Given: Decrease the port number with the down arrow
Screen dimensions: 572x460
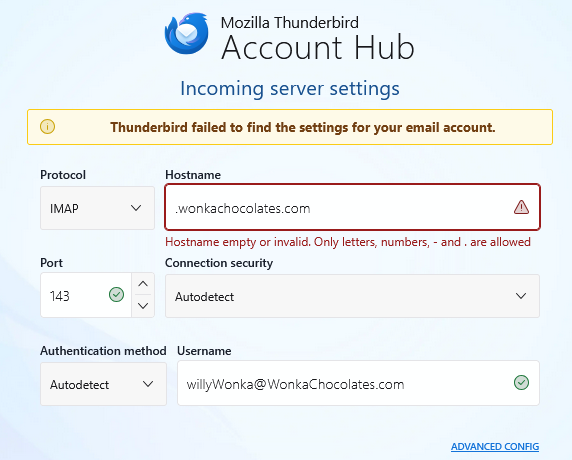Looking at the screenshot, I should (x=143, y=306).
